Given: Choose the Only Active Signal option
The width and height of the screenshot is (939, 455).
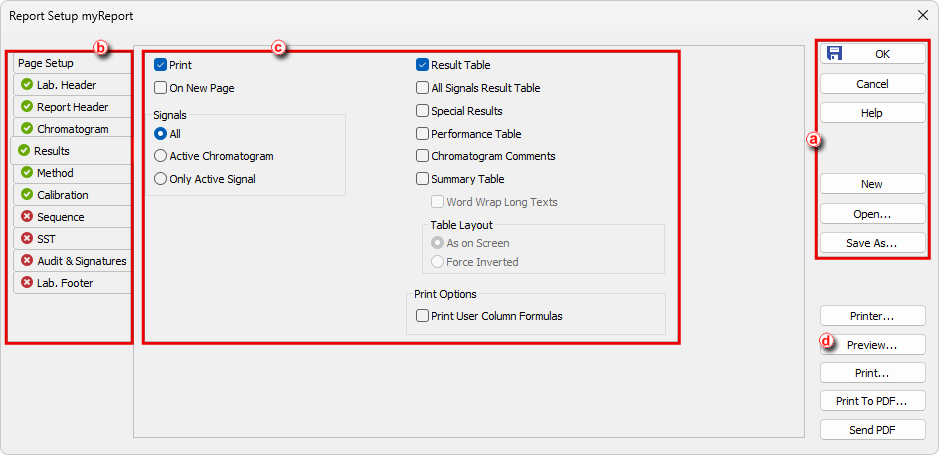Looking at the screenshot, I should pyautogui.click(x=160, y=179).
